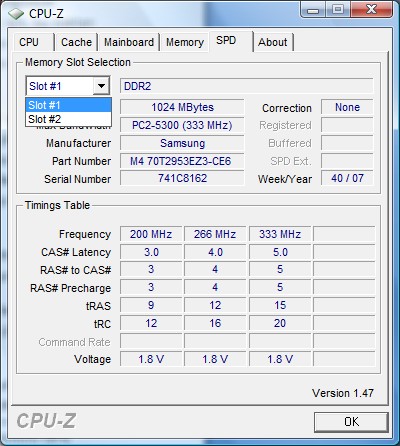Viewport: 400px width, 446px height.
Task: Click the empty Buffered field
Action: tap(347, 143)
